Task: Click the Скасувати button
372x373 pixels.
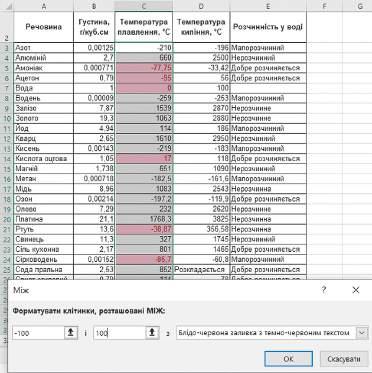Action: (344, 359)
